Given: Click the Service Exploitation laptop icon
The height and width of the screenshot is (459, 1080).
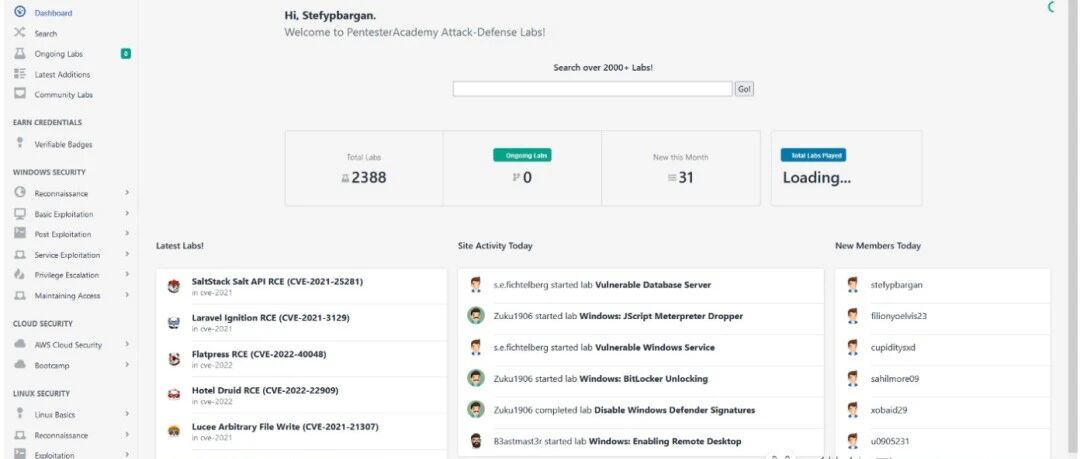Looking at the screenshot, I should [20, 254].
